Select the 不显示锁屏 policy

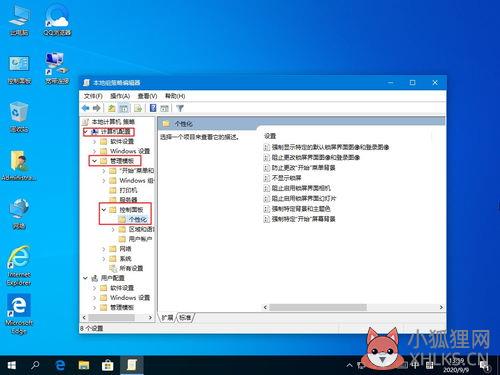pyautogui.click(x=283, y=178)
